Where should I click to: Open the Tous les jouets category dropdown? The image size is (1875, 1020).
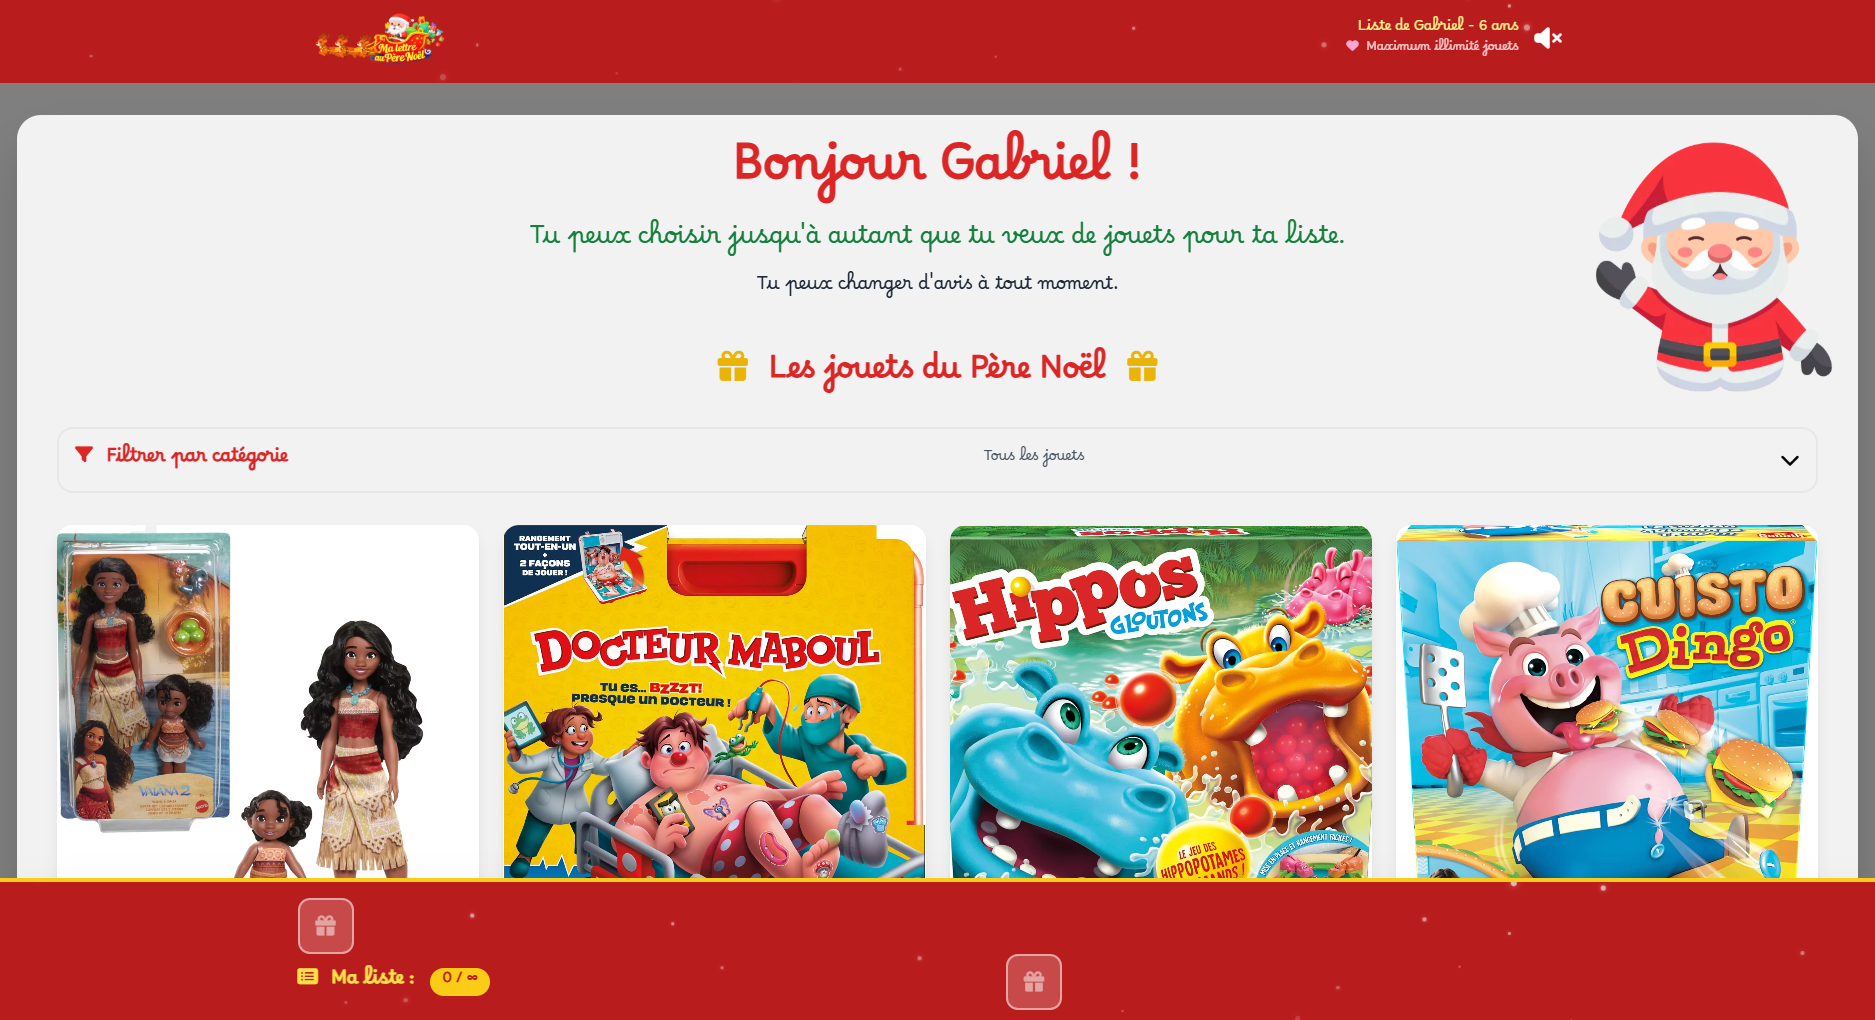1034,456
